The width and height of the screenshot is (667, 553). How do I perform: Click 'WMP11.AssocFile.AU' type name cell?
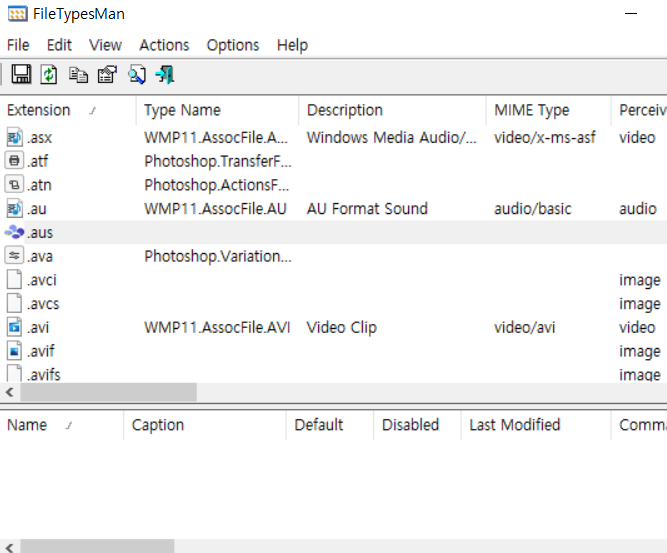click(x=215, y=209)
